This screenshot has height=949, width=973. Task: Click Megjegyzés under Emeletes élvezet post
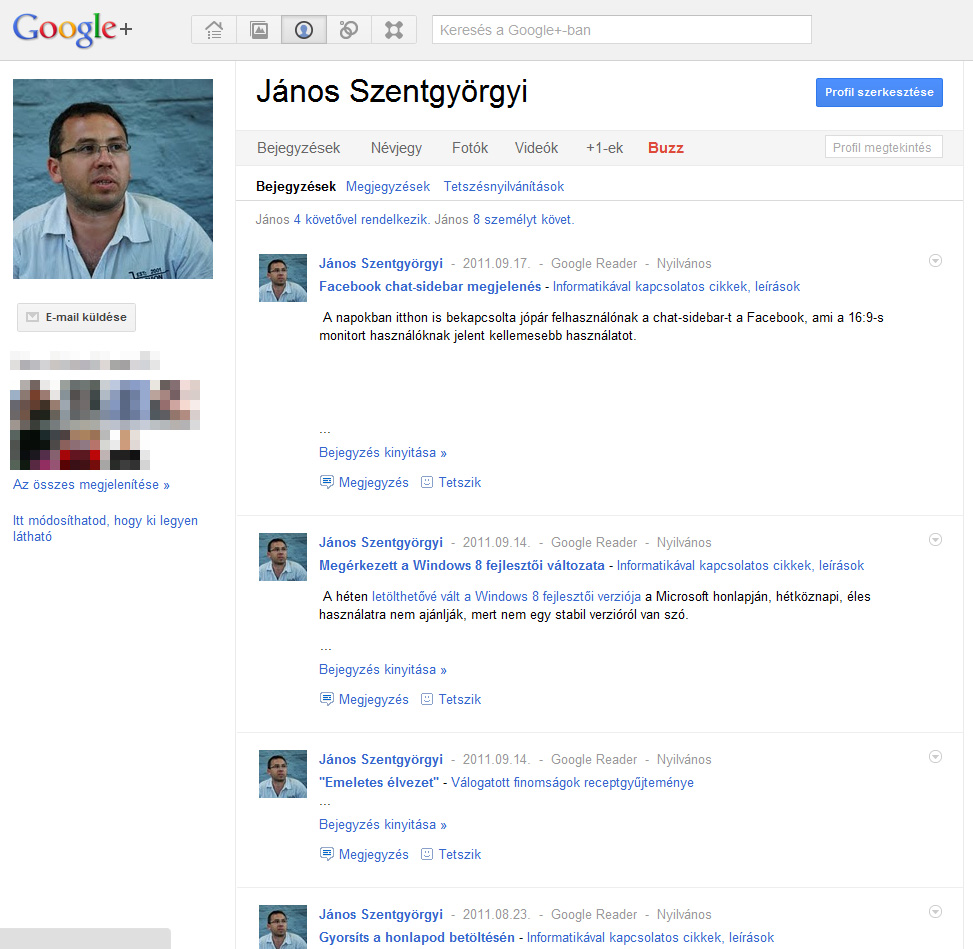(374, 855)
